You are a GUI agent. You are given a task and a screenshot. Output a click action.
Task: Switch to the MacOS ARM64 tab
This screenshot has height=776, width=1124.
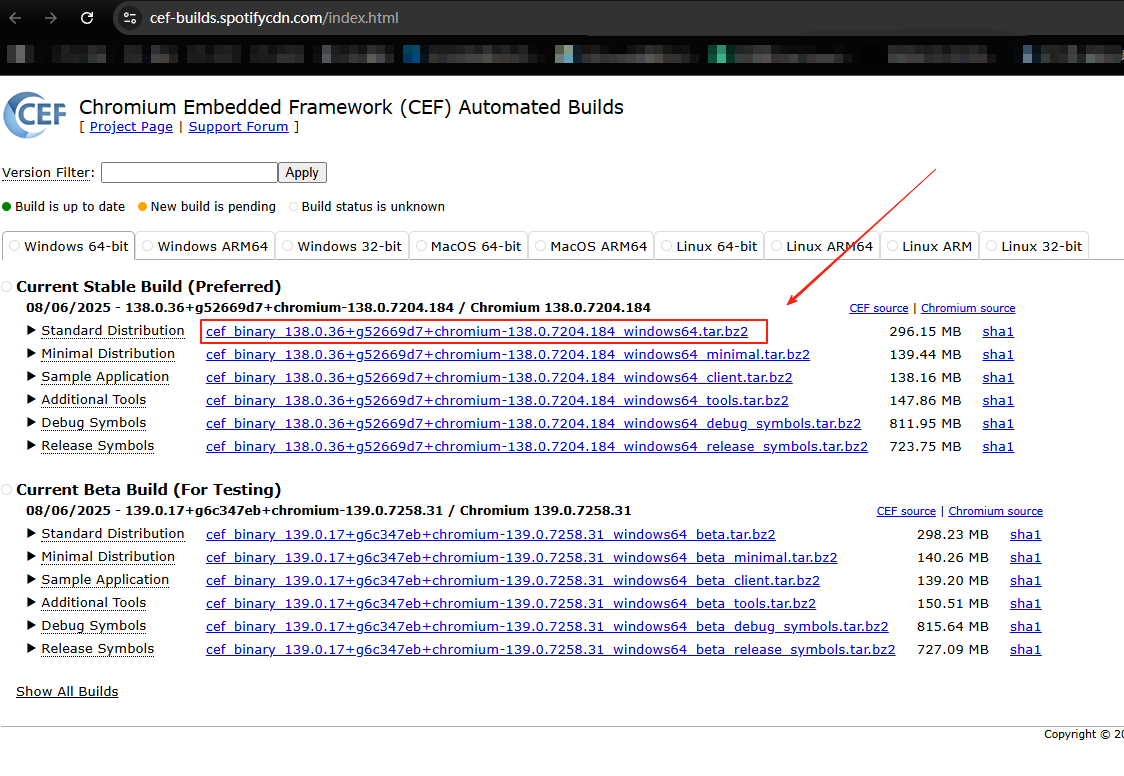coord(591,246)
